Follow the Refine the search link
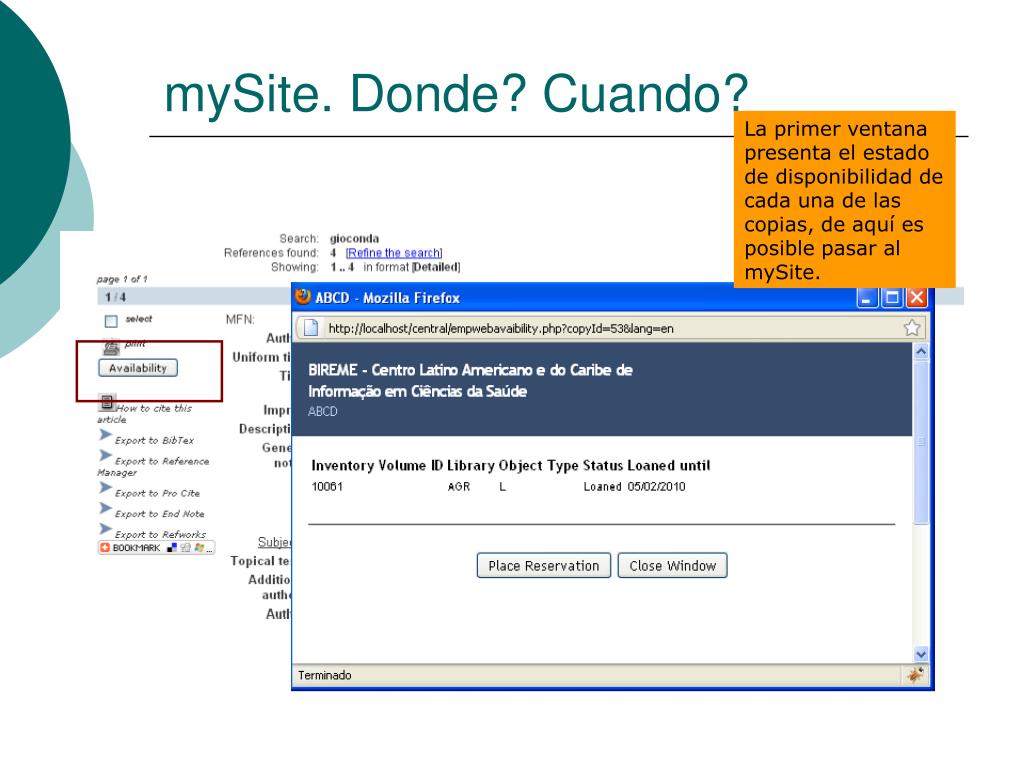 (394, 253)
